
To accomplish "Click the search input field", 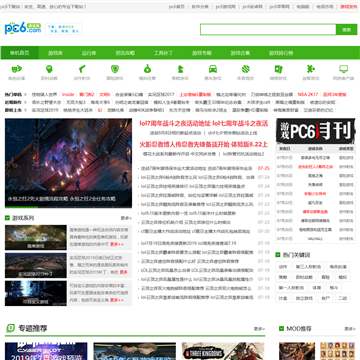I will pos(268,29).
